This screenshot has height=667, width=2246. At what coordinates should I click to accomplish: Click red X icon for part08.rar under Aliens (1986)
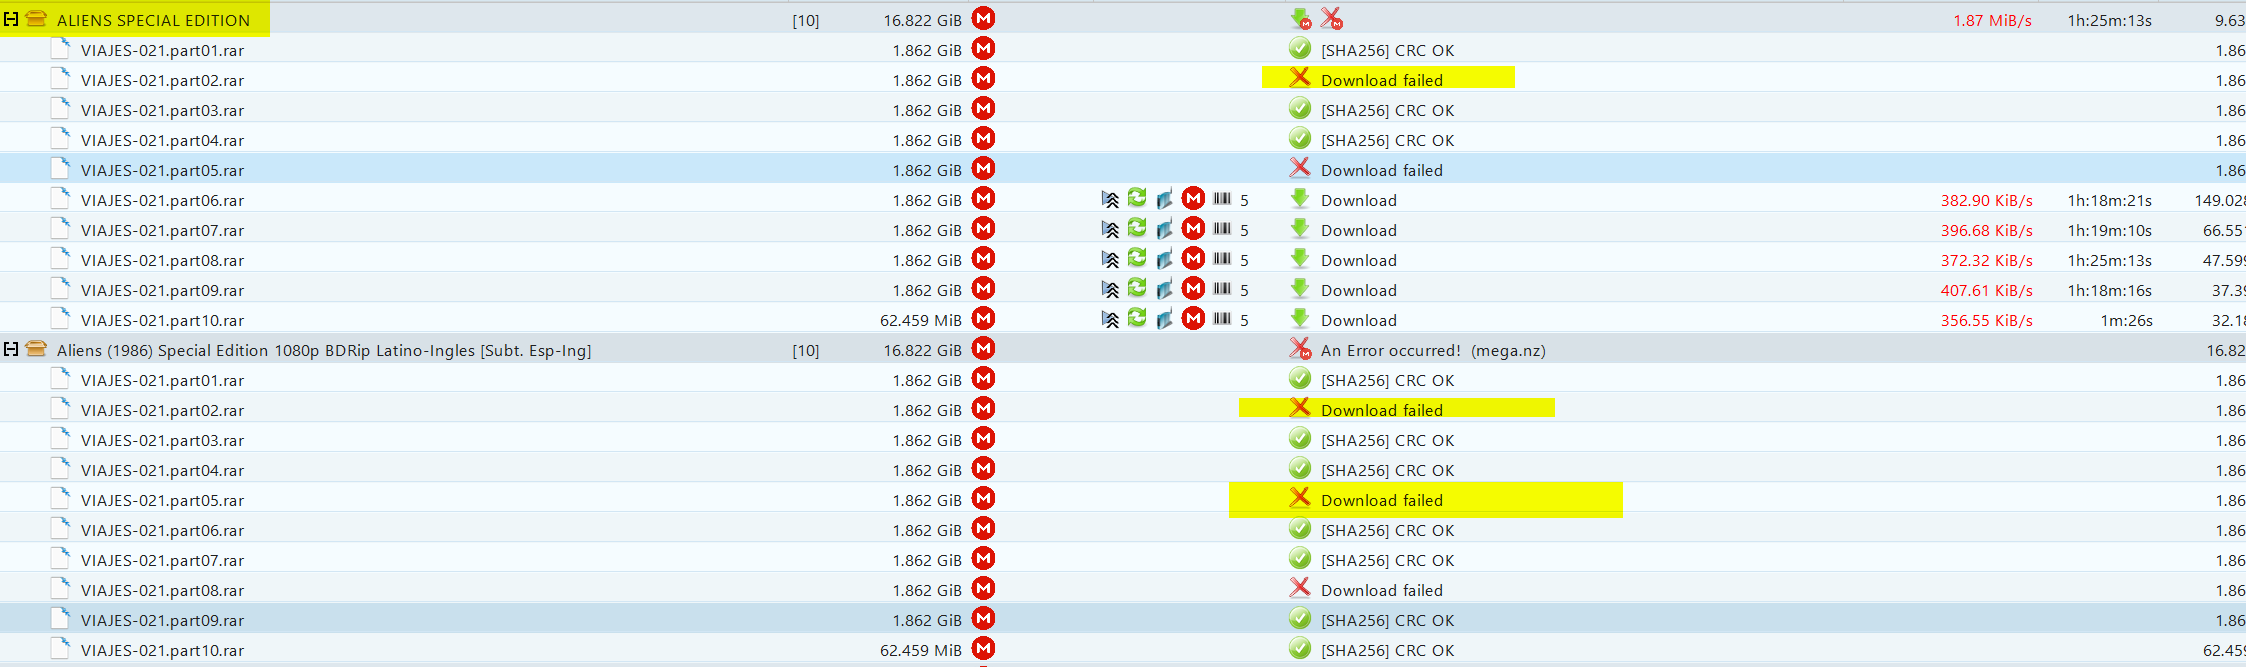1300,588
